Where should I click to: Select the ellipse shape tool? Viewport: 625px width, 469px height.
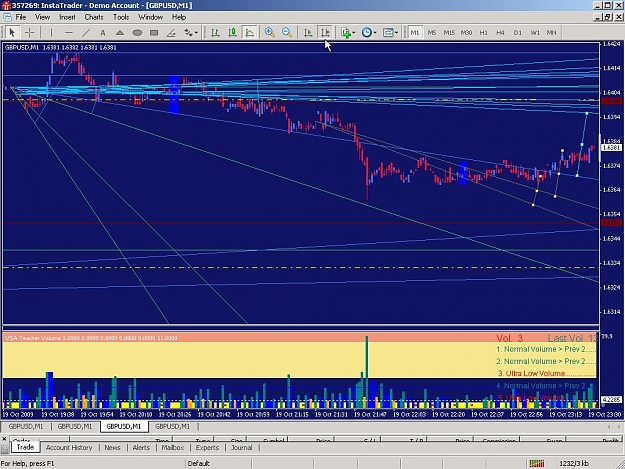point(137,33)
